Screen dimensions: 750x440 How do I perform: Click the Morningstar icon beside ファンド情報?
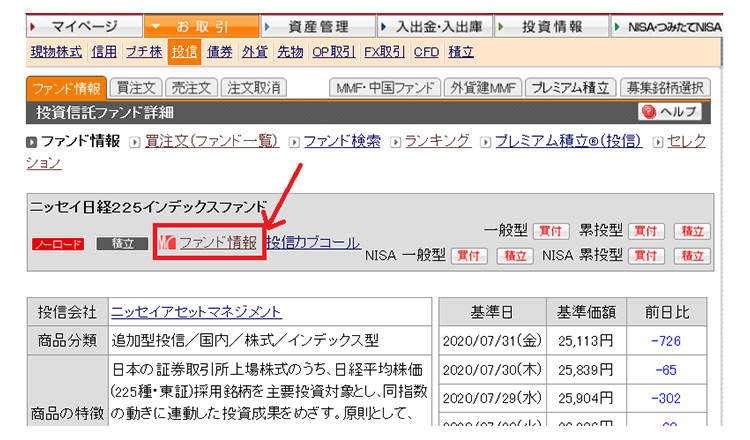click(x=167, y=243)
